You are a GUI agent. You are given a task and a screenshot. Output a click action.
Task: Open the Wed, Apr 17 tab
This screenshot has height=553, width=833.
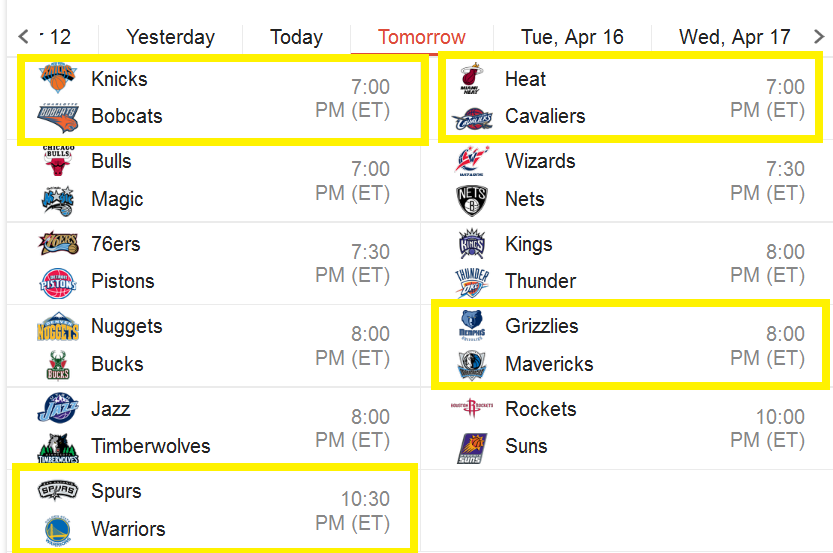click(735, 37)
